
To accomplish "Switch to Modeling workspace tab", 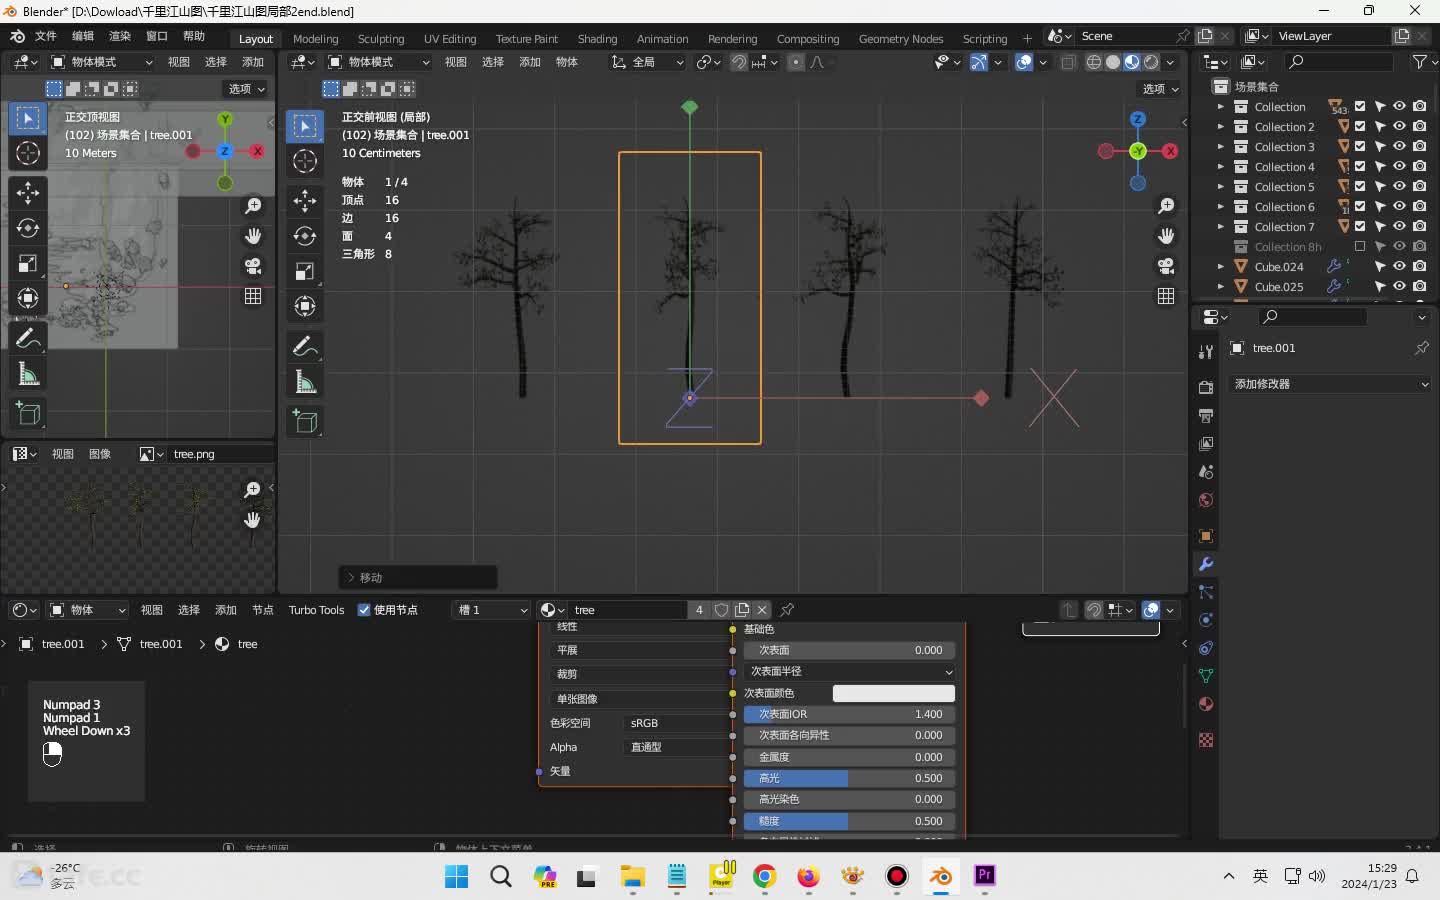I will point(316,39).
